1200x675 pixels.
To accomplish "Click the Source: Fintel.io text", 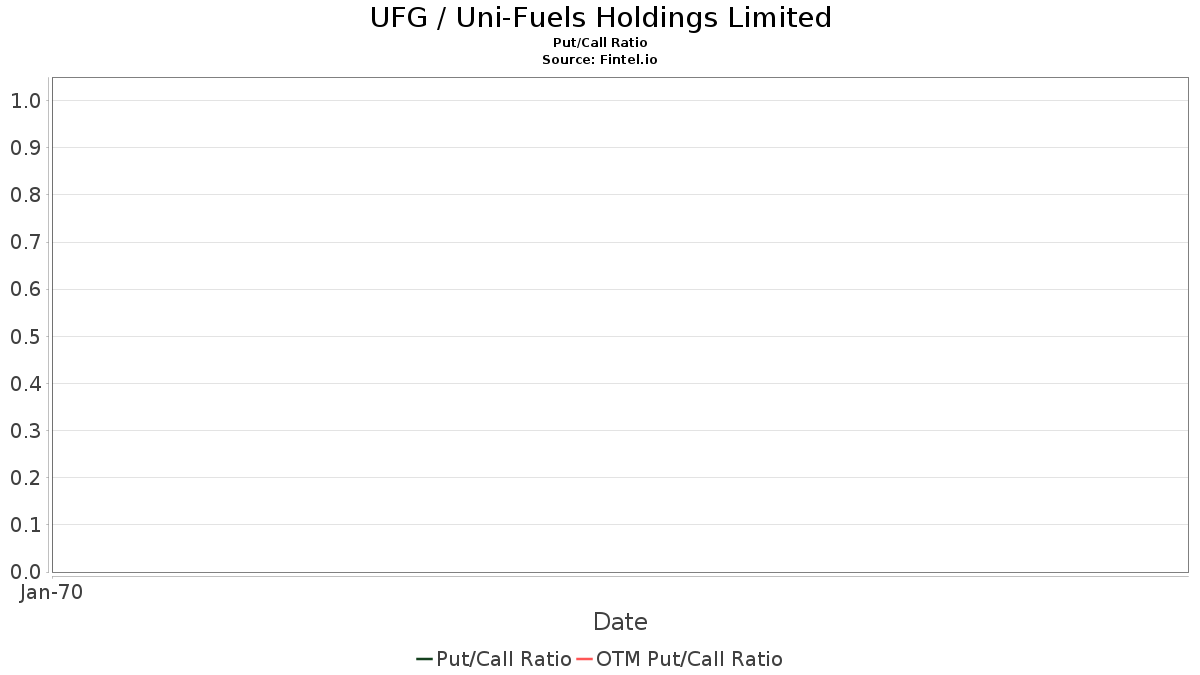I will point(600,59).
